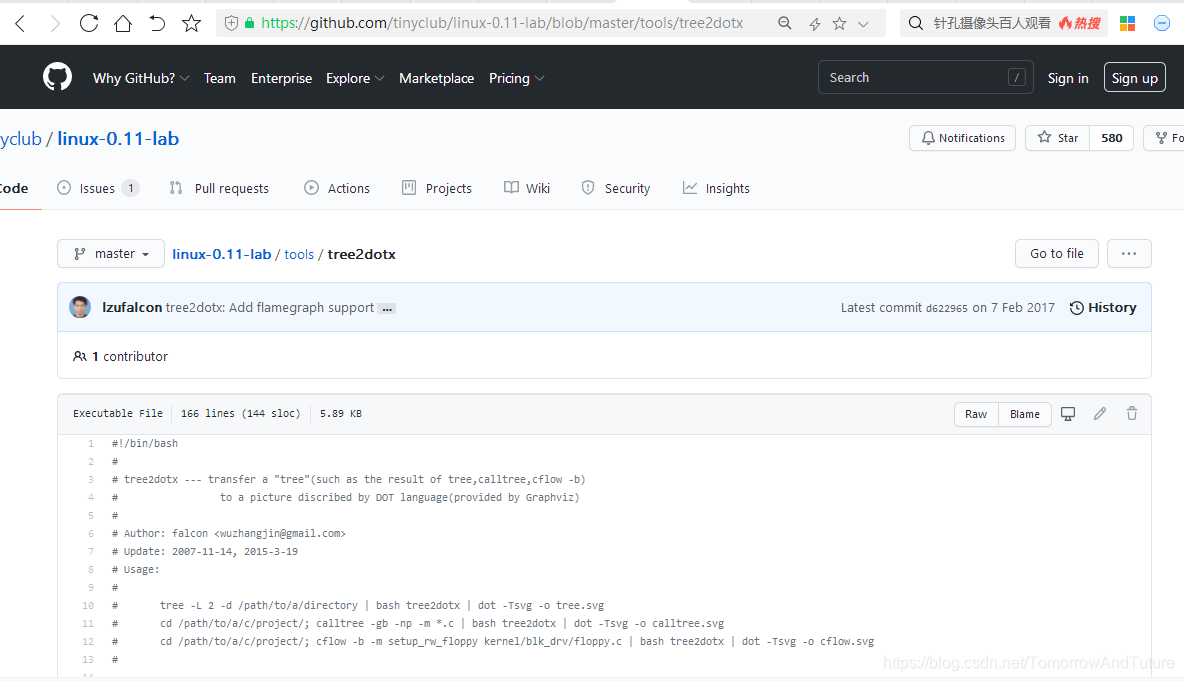Click the lightning icon in the address bar
The width and height of the screenshot is (1184, 681).
pyautogui.click(x=814, y=22)
